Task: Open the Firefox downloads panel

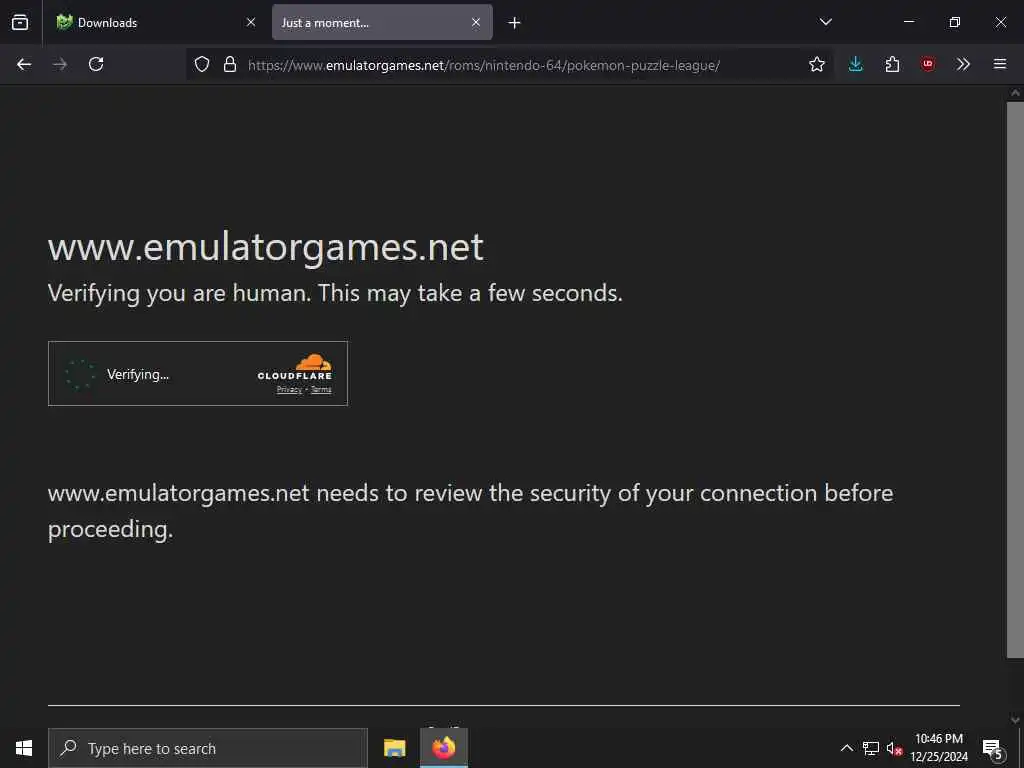Action: point(856,64)
